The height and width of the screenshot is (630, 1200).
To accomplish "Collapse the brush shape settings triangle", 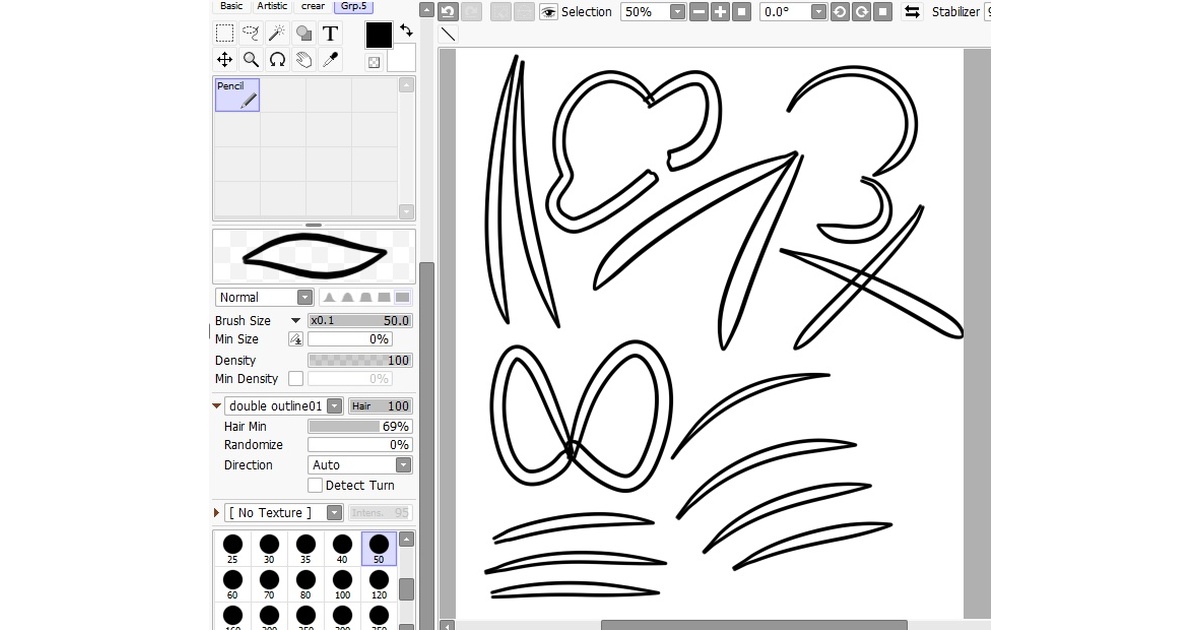I will [217, 406].
